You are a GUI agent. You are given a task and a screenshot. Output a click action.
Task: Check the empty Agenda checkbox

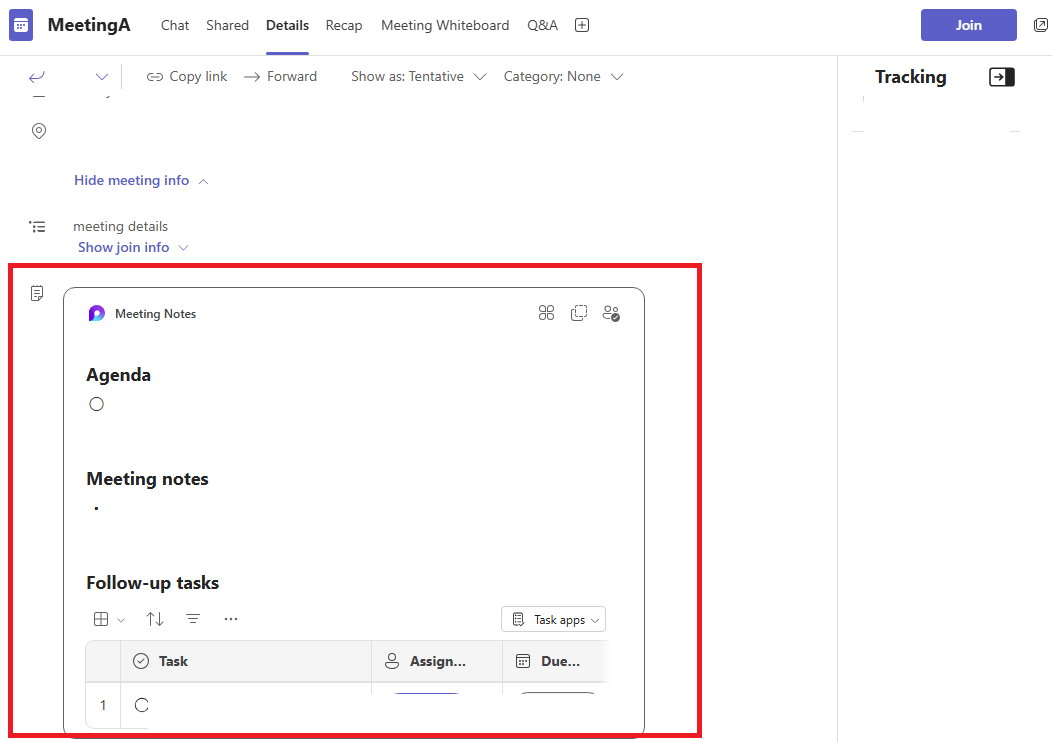click(96, 403)
